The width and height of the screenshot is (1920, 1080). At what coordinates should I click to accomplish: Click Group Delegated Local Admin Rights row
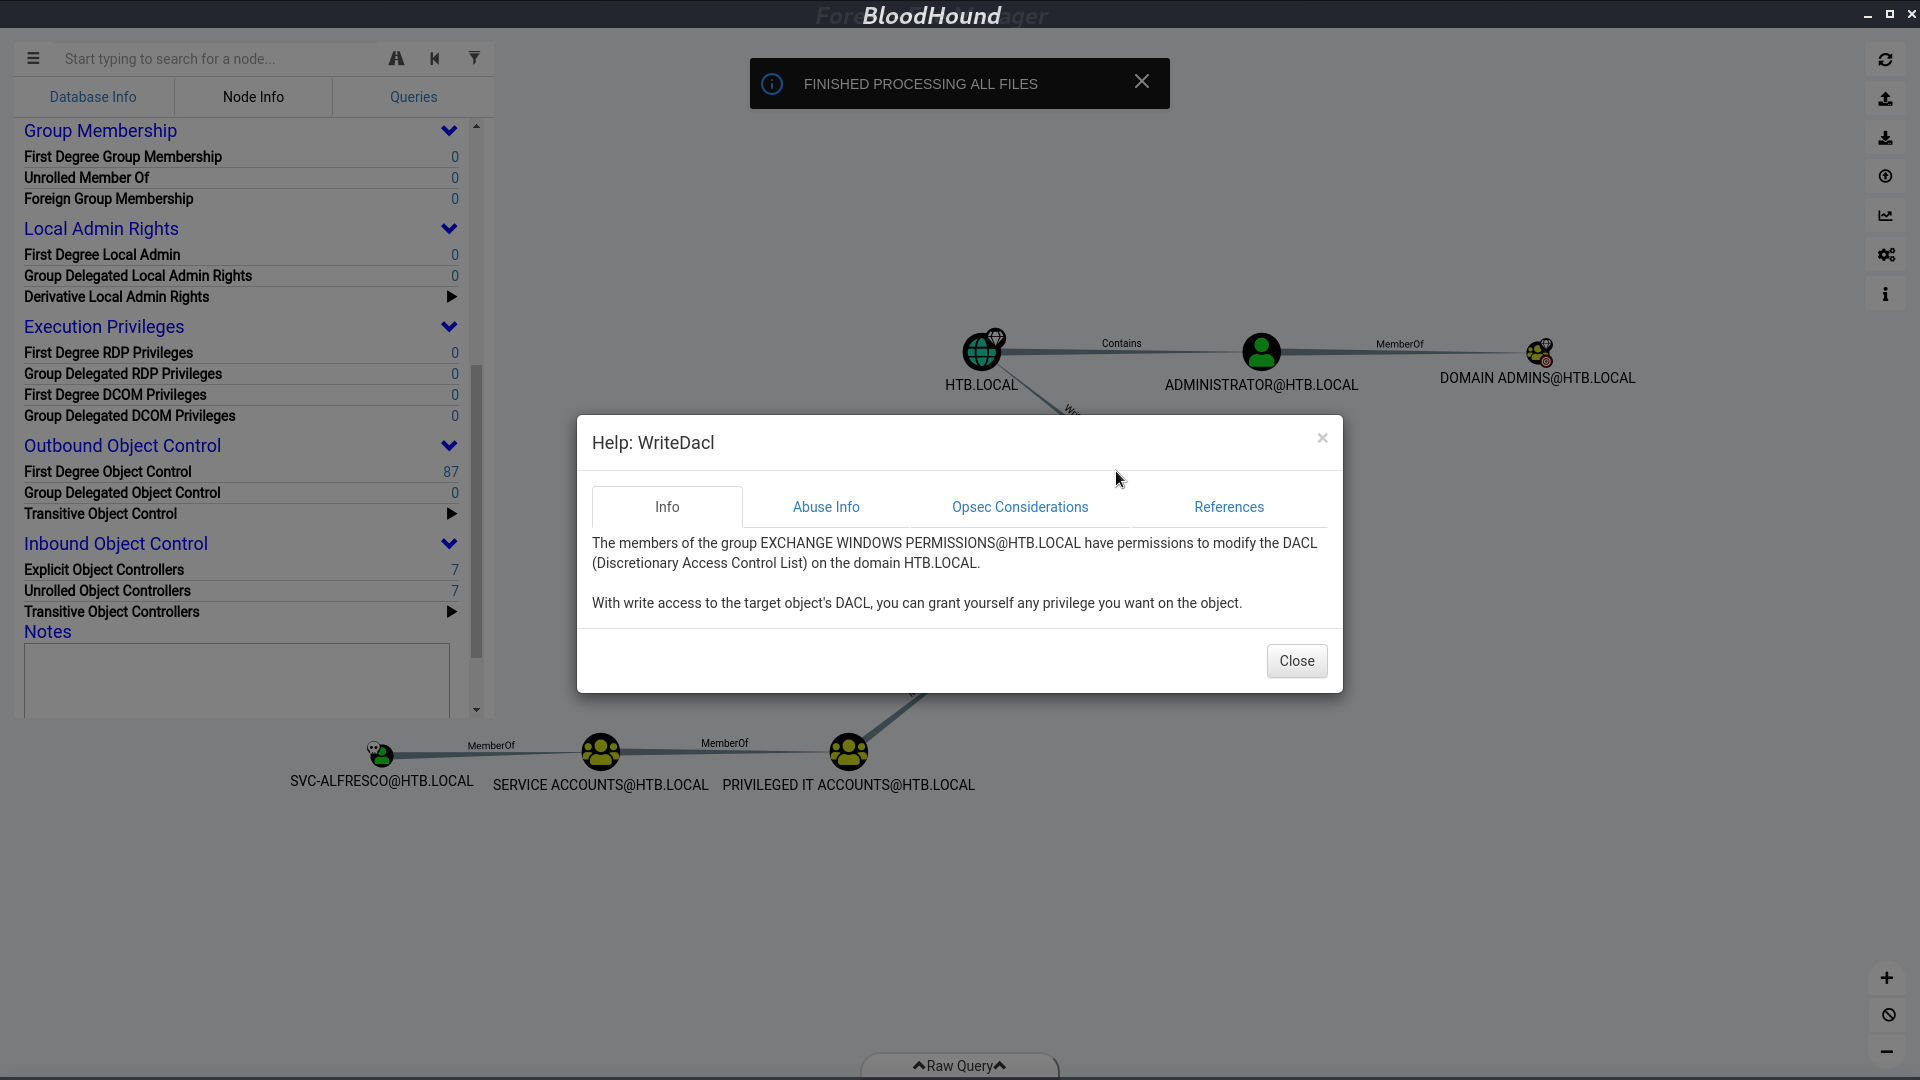241,276
